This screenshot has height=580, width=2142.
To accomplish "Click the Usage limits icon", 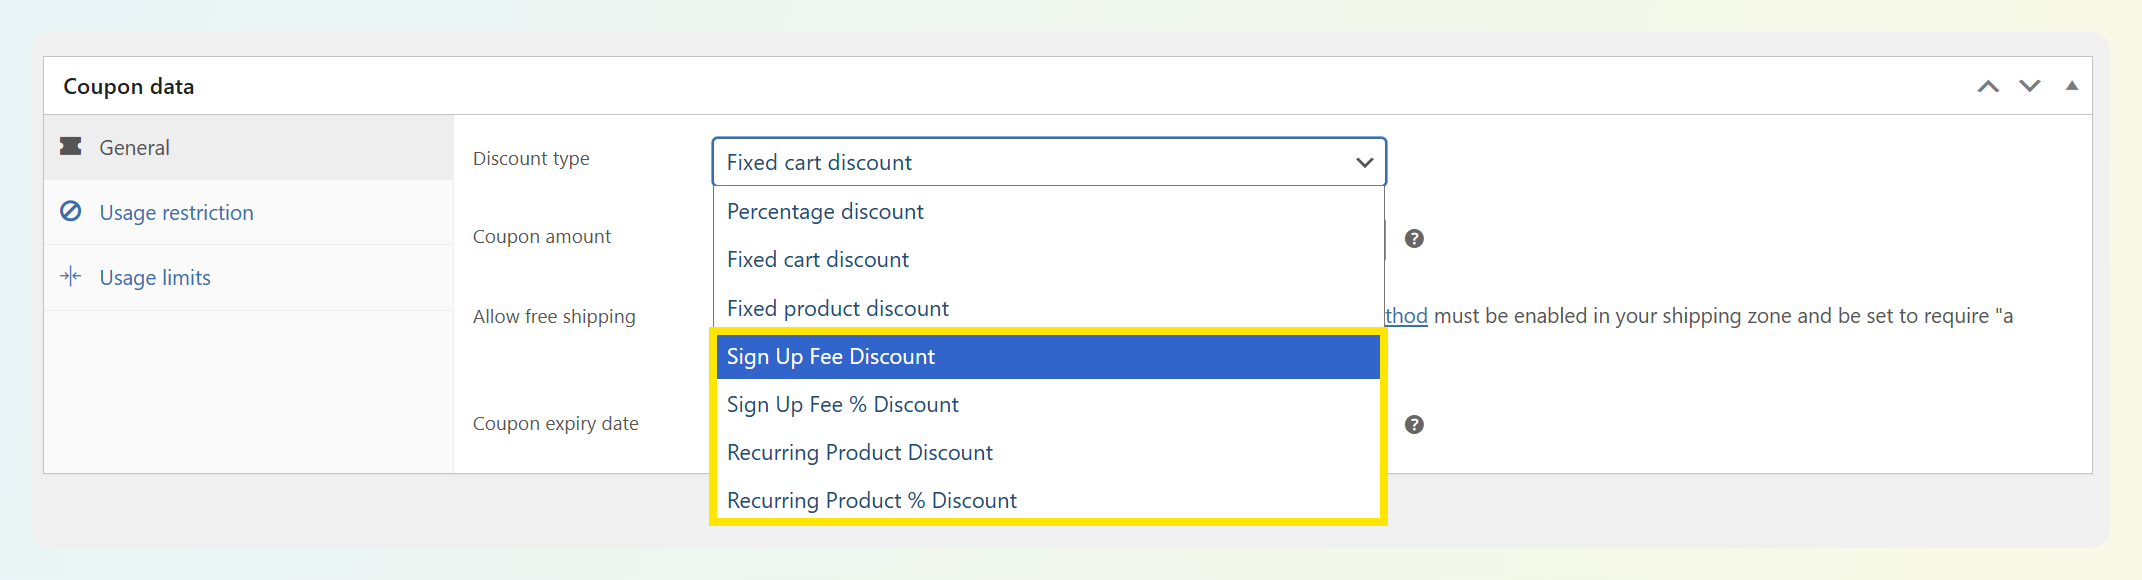I will point(71,277).
